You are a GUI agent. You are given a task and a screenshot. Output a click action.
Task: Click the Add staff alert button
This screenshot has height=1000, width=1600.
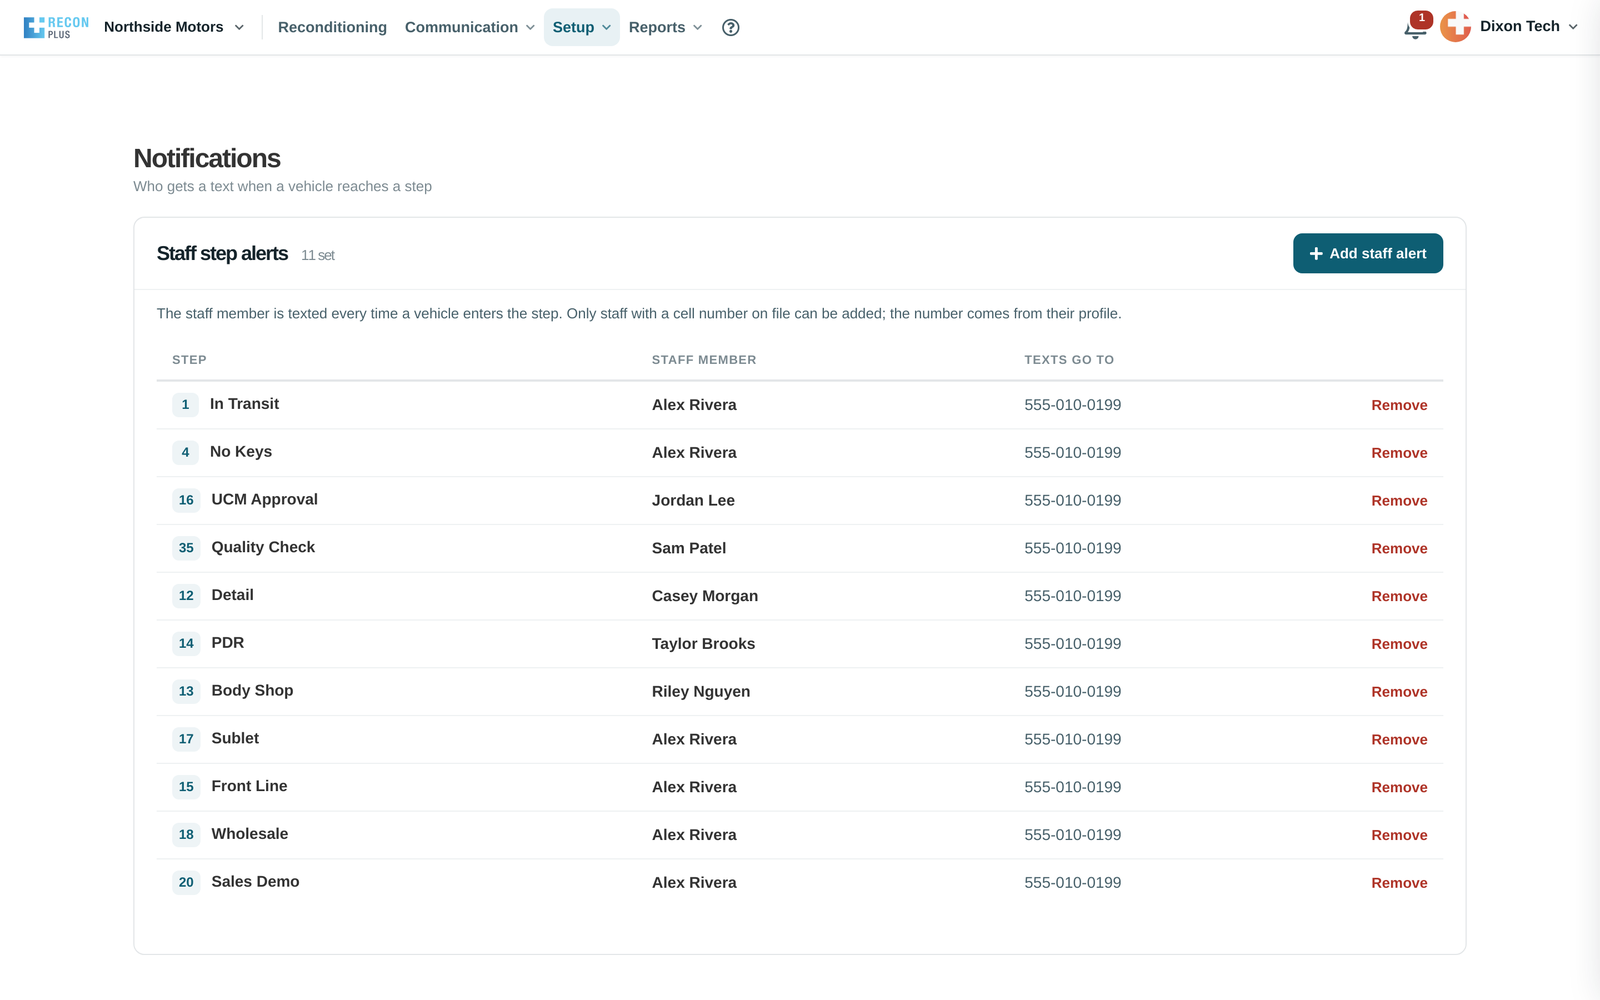(1367, 253)
